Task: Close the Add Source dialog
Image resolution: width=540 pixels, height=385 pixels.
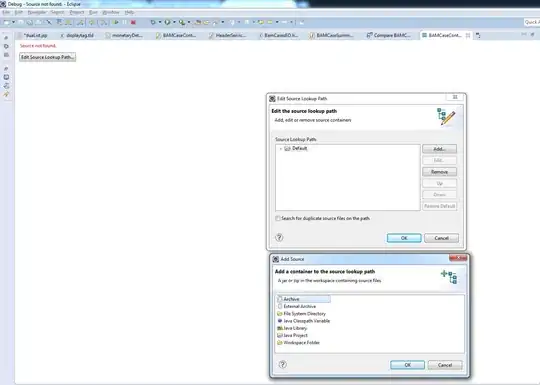Action: (458, 258)
